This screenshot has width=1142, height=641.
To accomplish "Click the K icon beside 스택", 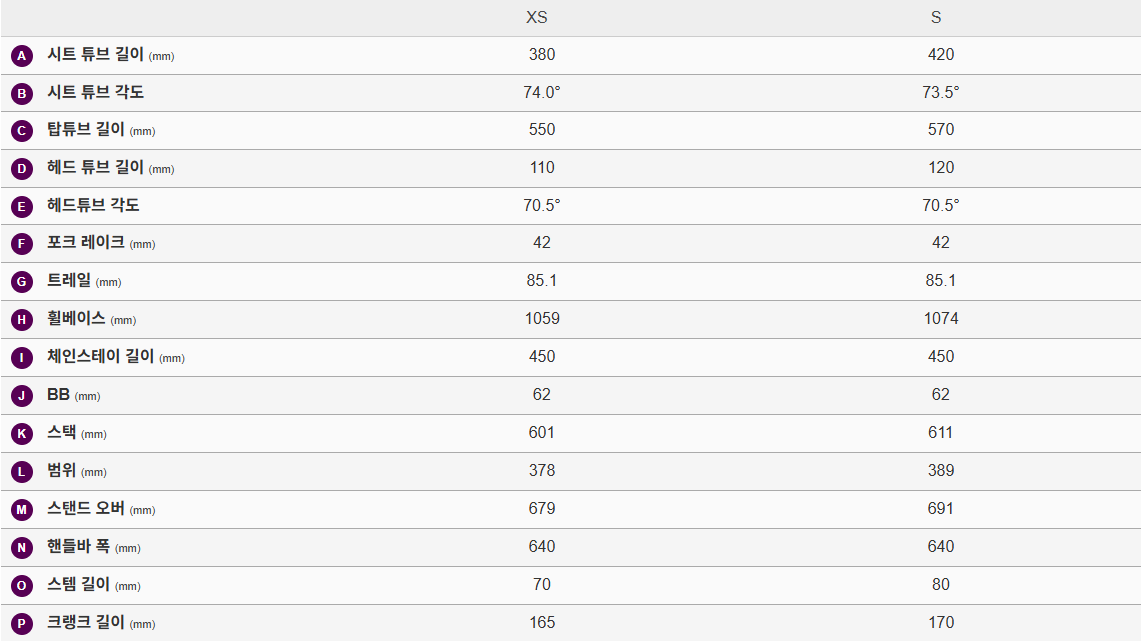I will tap(22, 434).
